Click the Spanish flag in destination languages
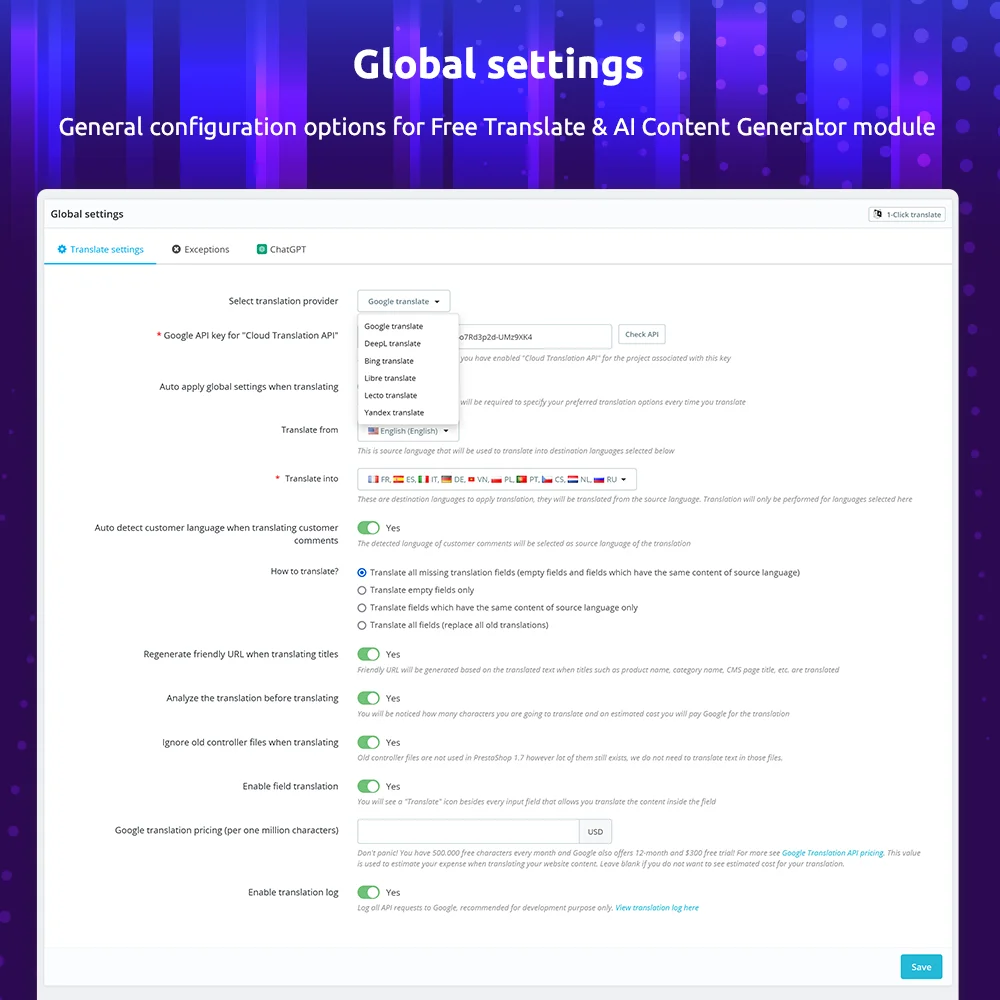 pyautogui.click(x=398, y=479)
